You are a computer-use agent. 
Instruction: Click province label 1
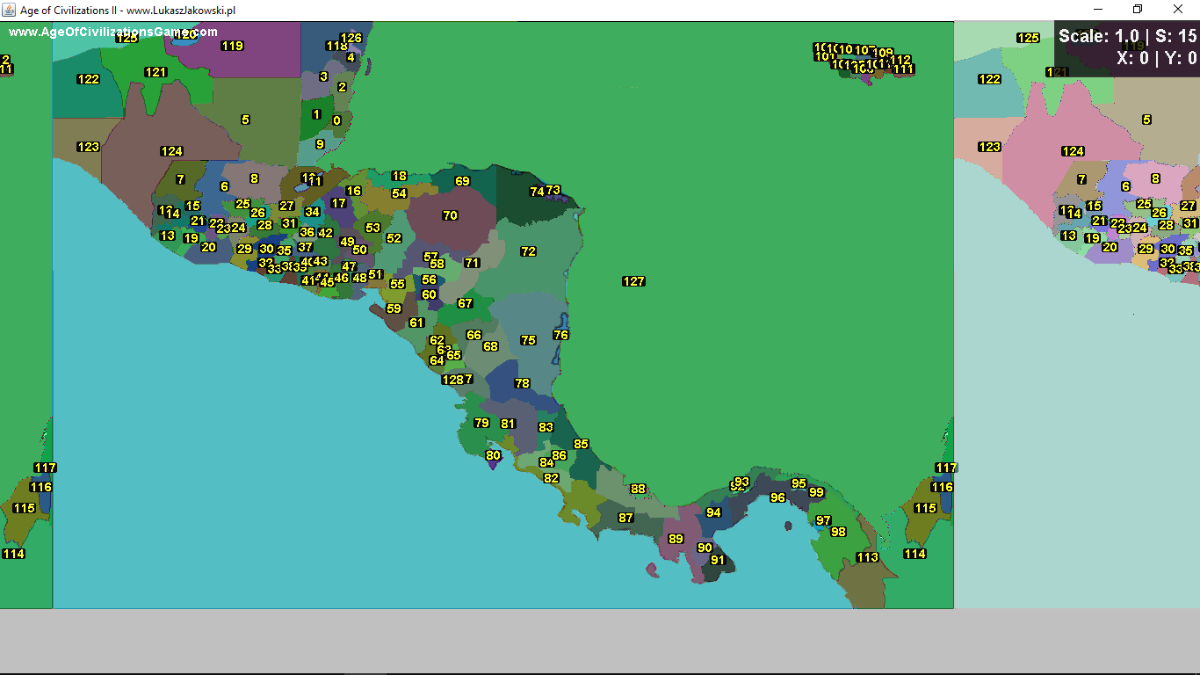317,114
